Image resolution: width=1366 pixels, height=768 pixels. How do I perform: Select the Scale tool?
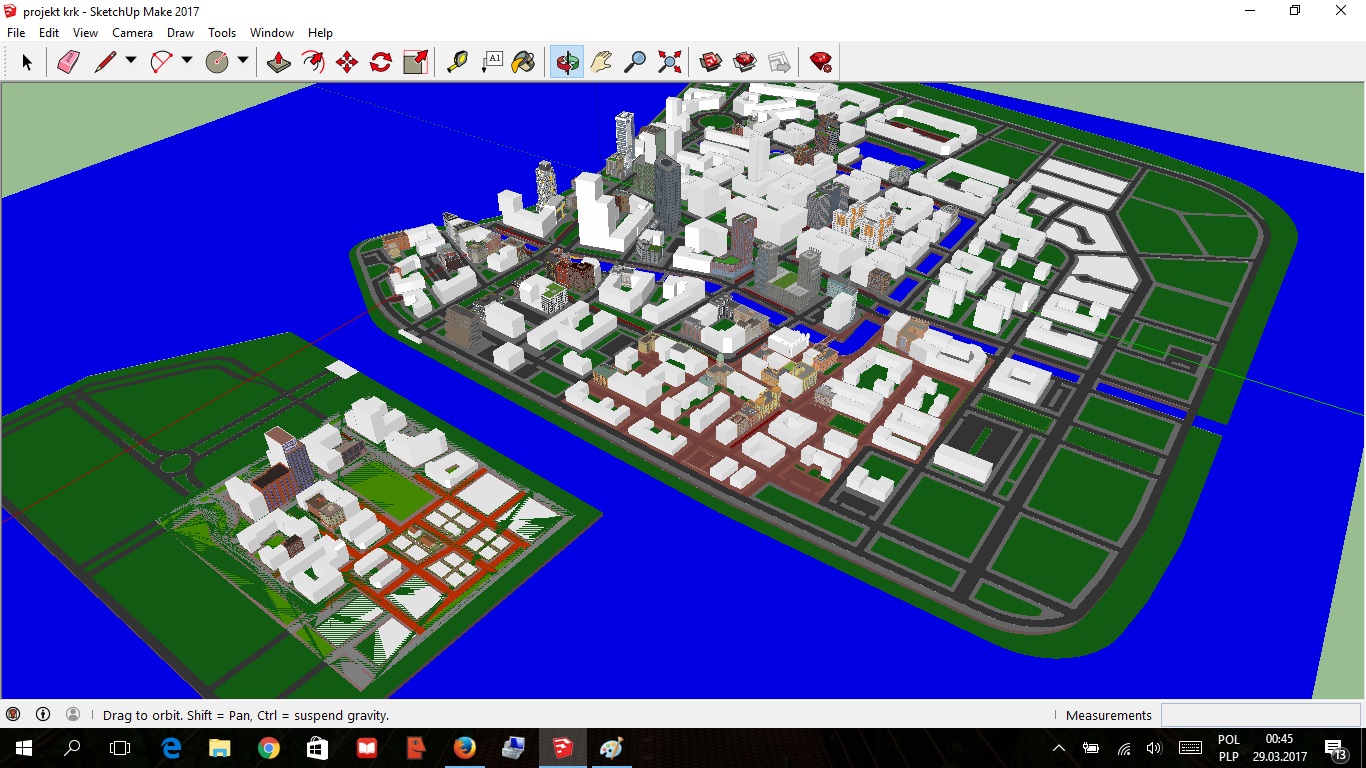tap(415, 63)
